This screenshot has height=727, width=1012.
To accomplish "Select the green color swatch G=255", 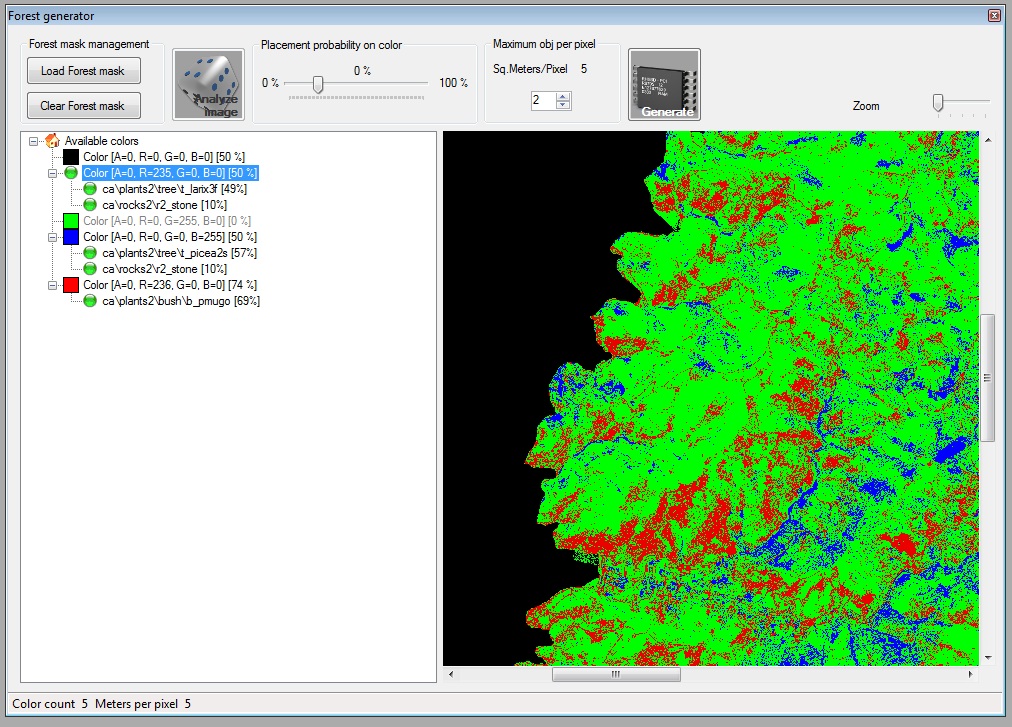I will click(71, 221).
